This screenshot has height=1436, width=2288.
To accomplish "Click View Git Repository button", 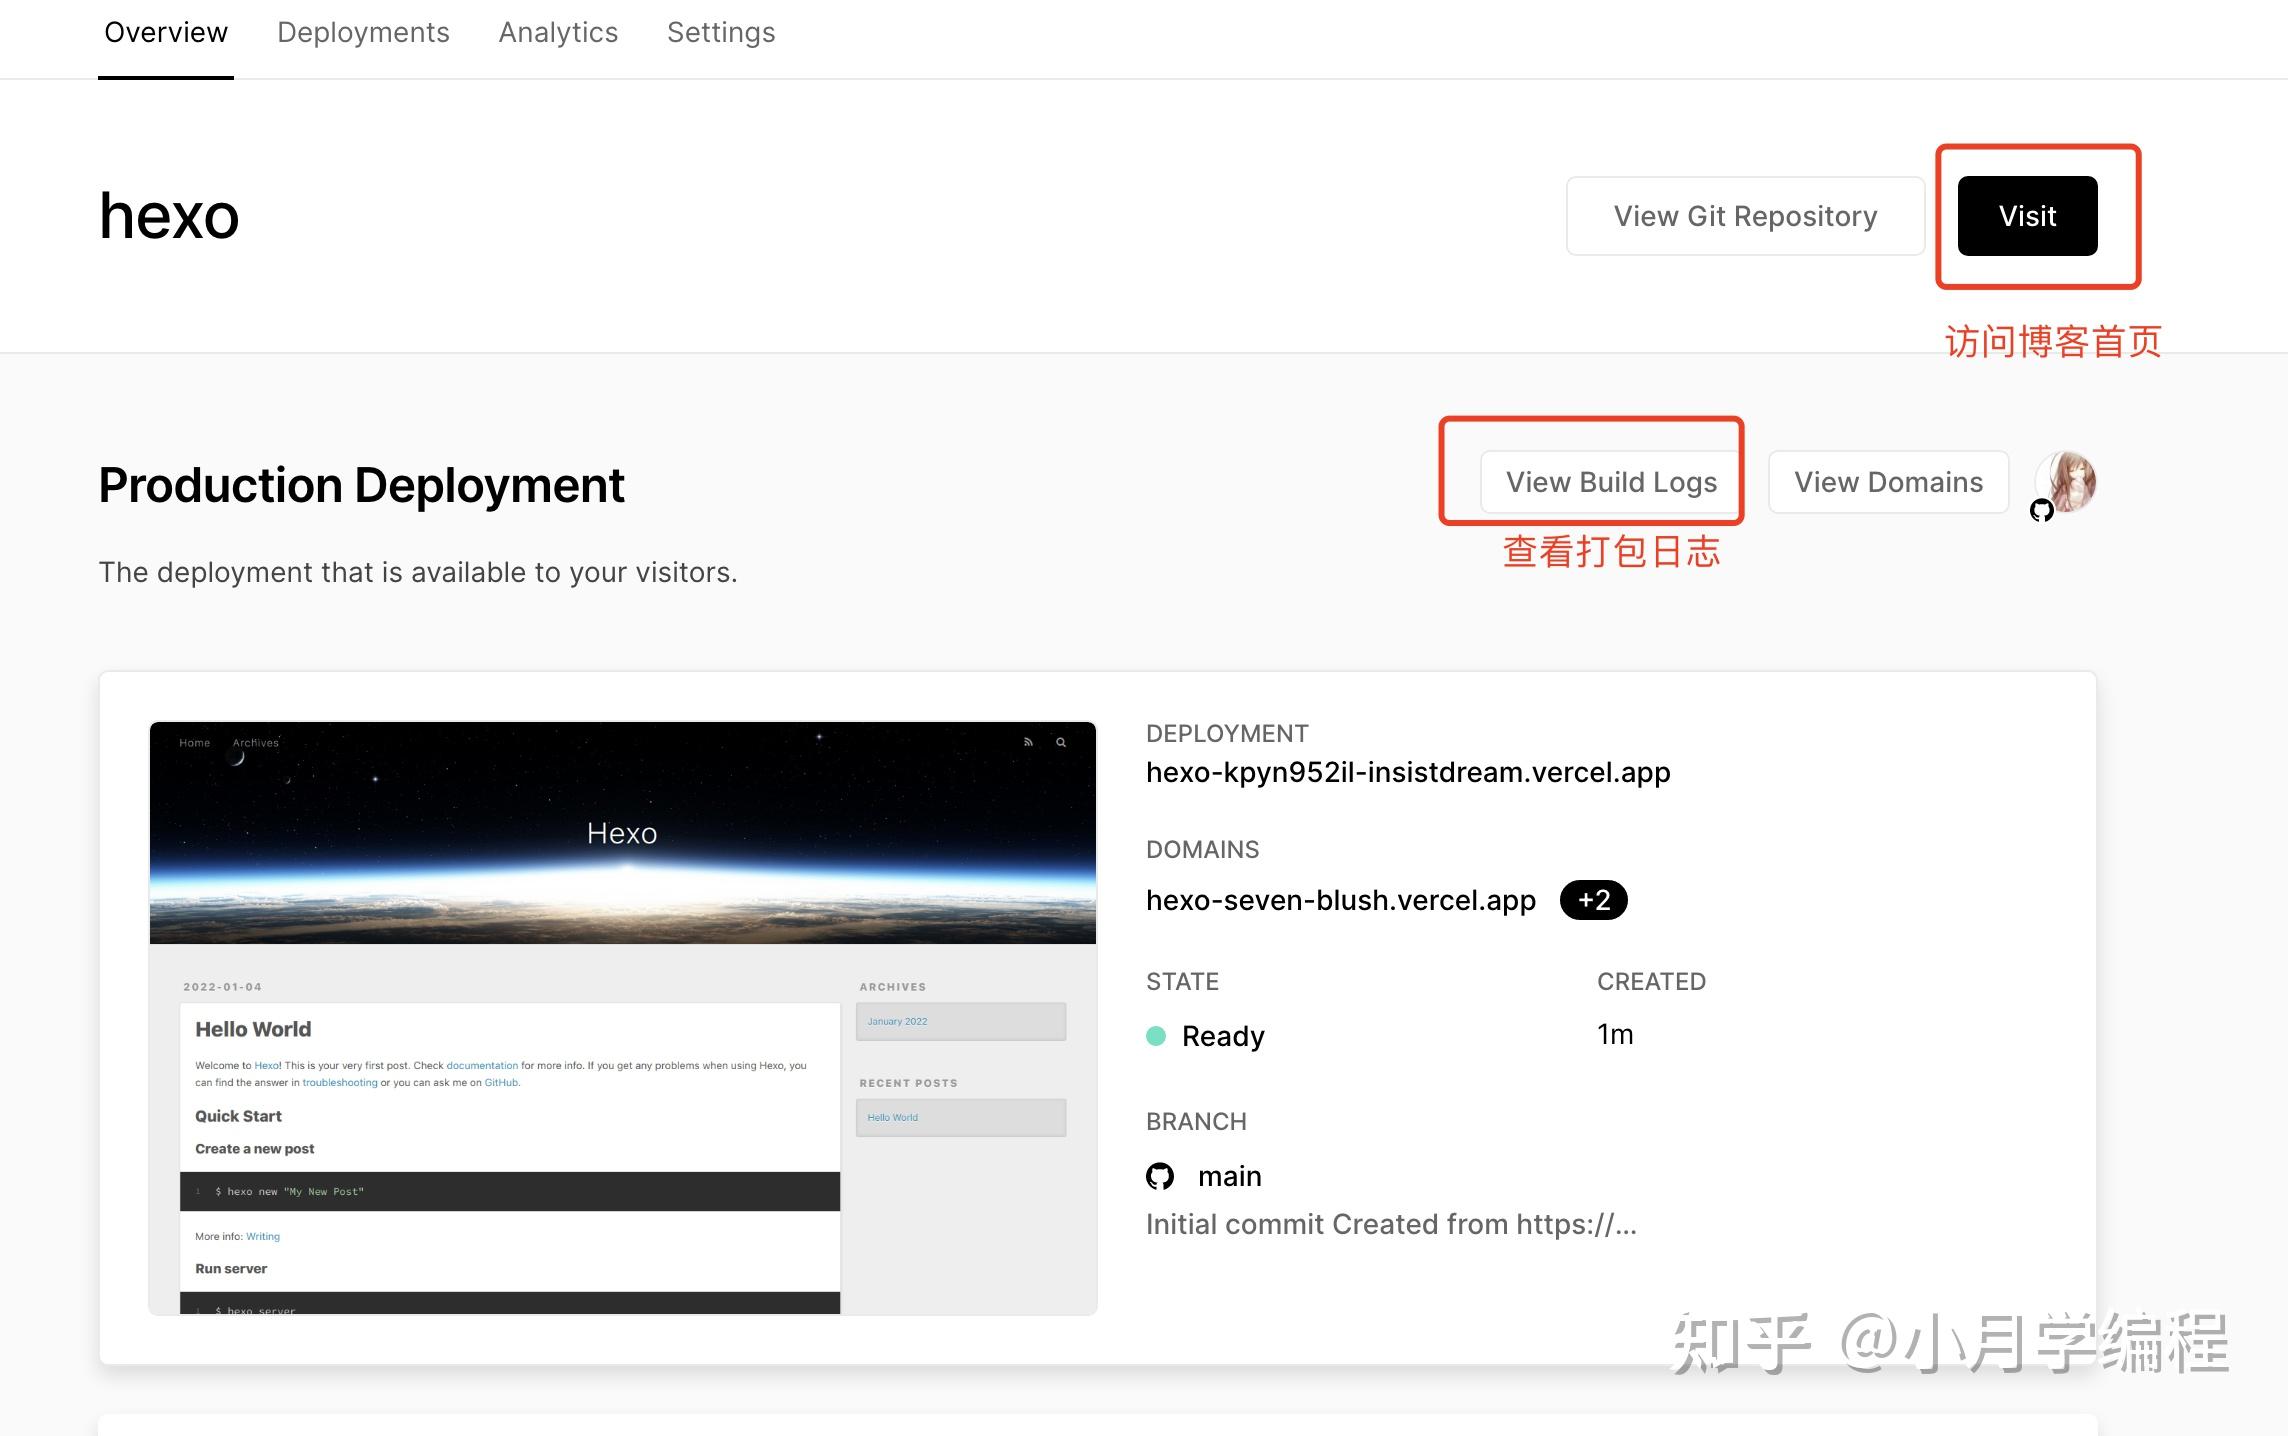I will pyautogui.click(x=1745, y=216).
